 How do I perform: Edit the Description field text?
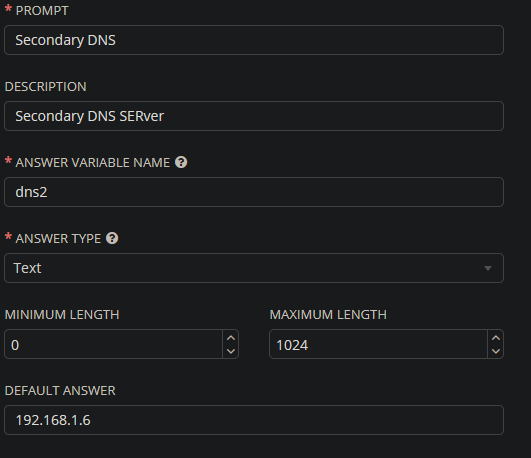(254, 116)
